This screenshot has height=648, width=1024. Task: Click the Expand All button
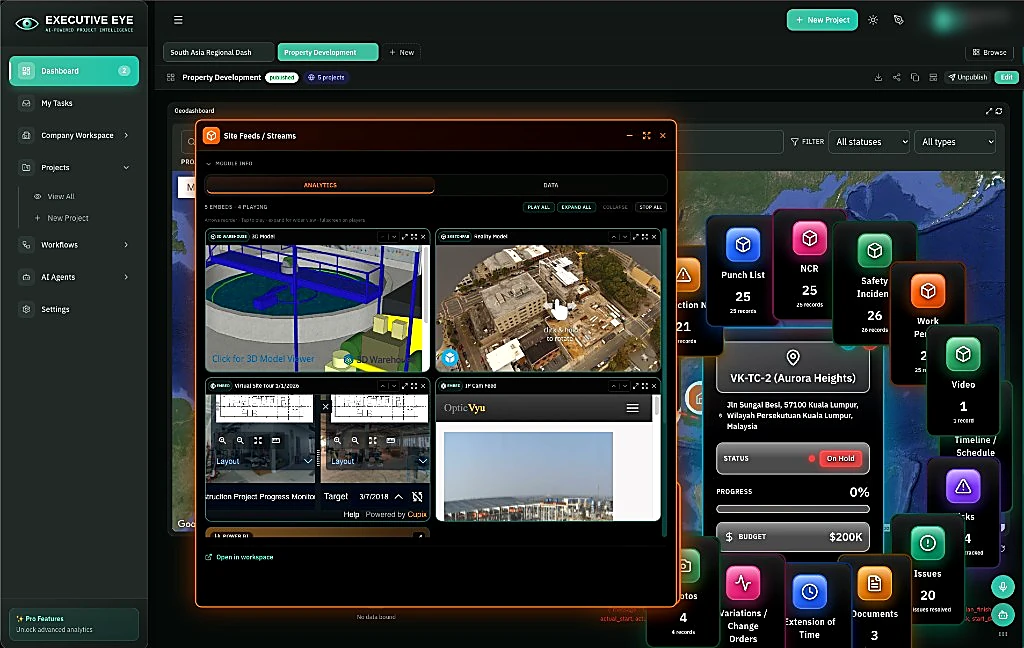click(x=576, y=207)
